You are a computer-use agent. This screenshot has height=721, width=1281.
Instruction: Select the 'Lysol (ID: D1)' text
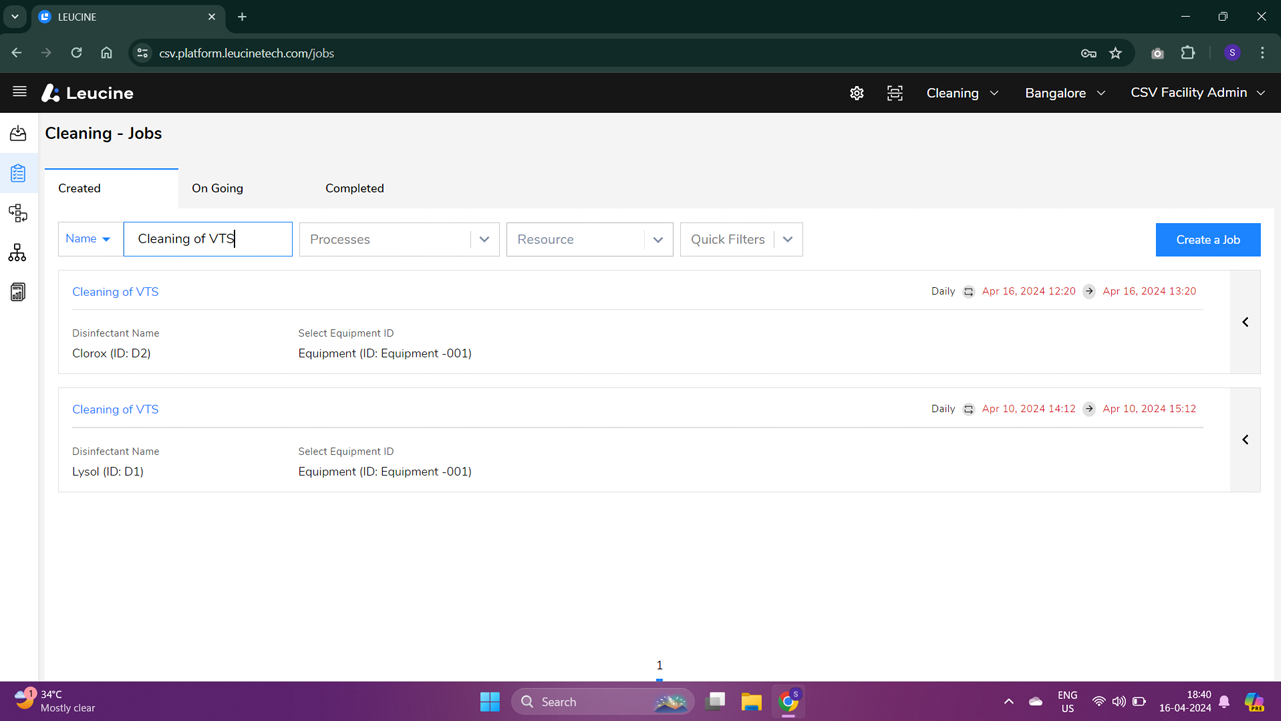108,471
